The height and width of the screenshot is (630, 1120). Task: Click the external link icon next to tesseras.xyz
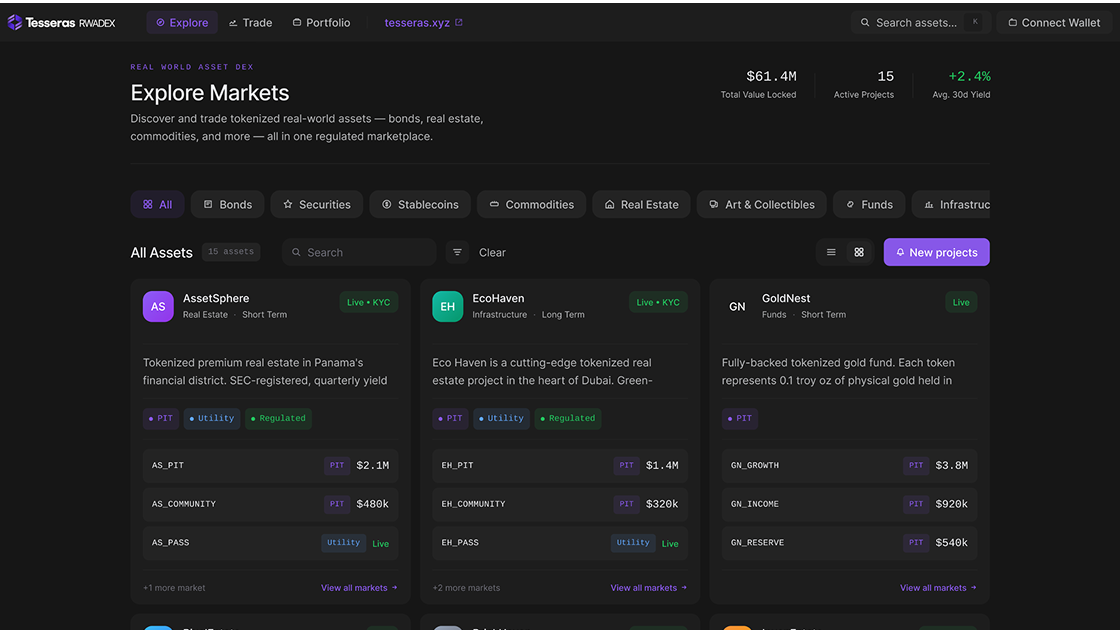click(457, 21)
